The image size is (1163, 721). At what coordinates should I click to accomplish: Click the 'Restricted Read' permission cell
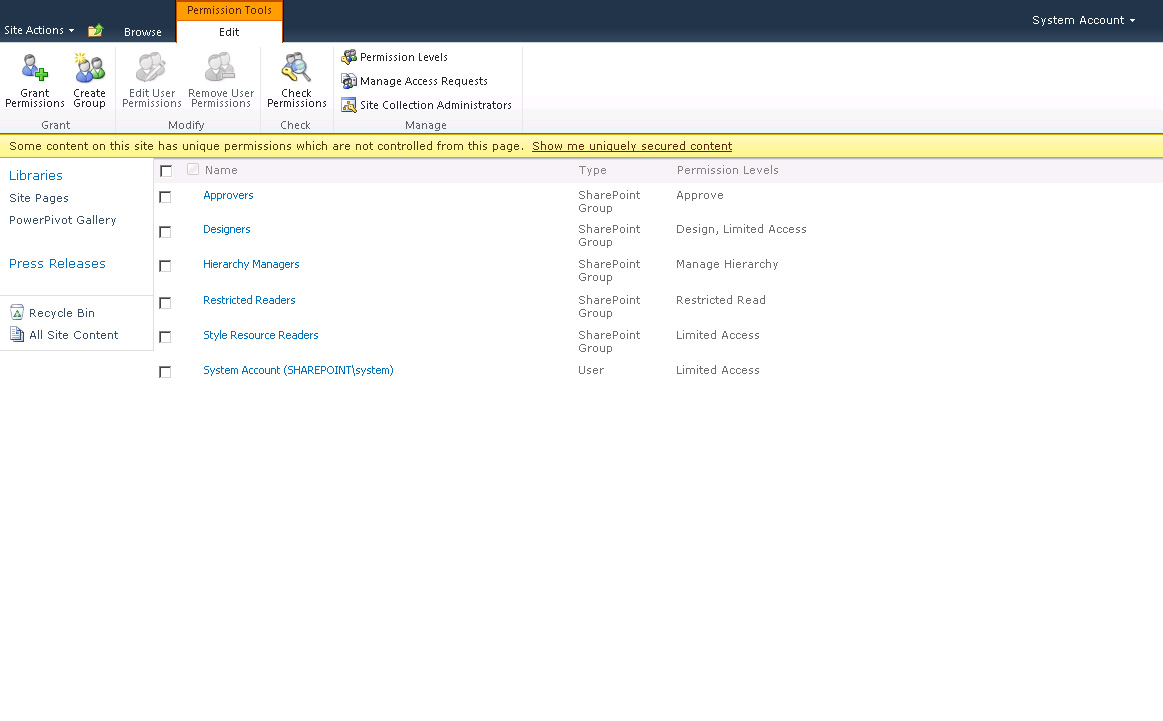[x=720, y=300]
